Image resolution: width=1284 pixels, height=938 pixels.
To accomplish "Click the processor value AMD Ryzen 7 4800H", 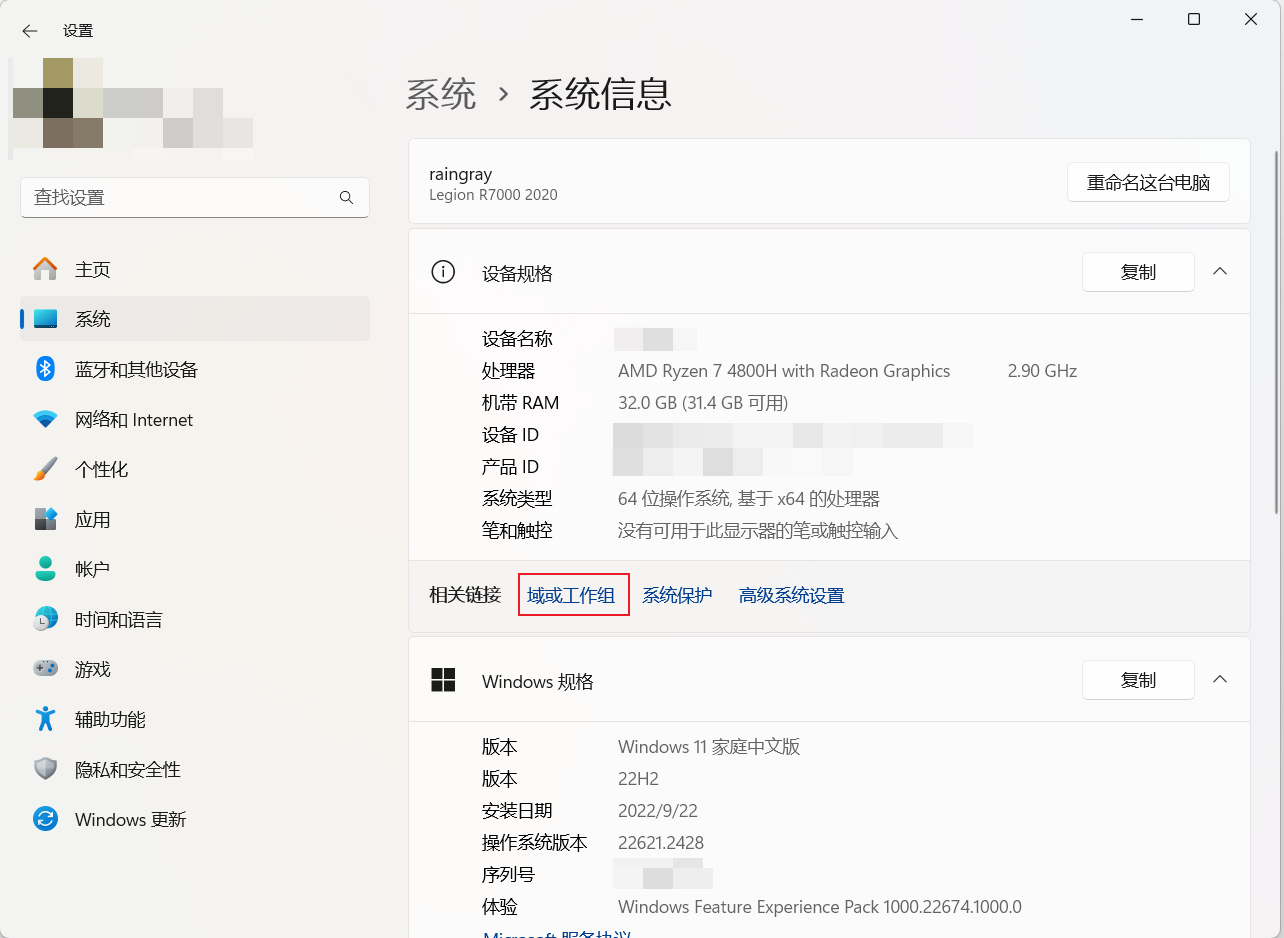I will pos(784,371).
